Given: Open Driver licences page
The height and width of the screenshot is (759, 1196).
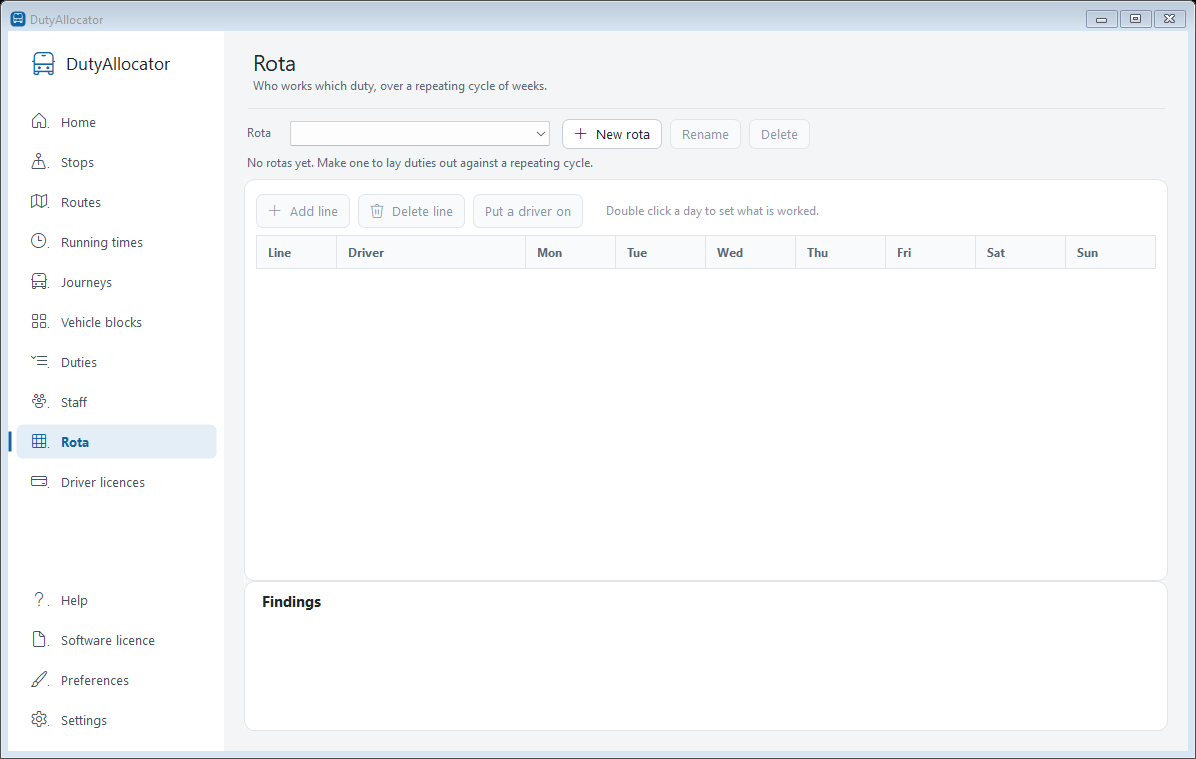Looking at the screenshot, I should point(117,482).
